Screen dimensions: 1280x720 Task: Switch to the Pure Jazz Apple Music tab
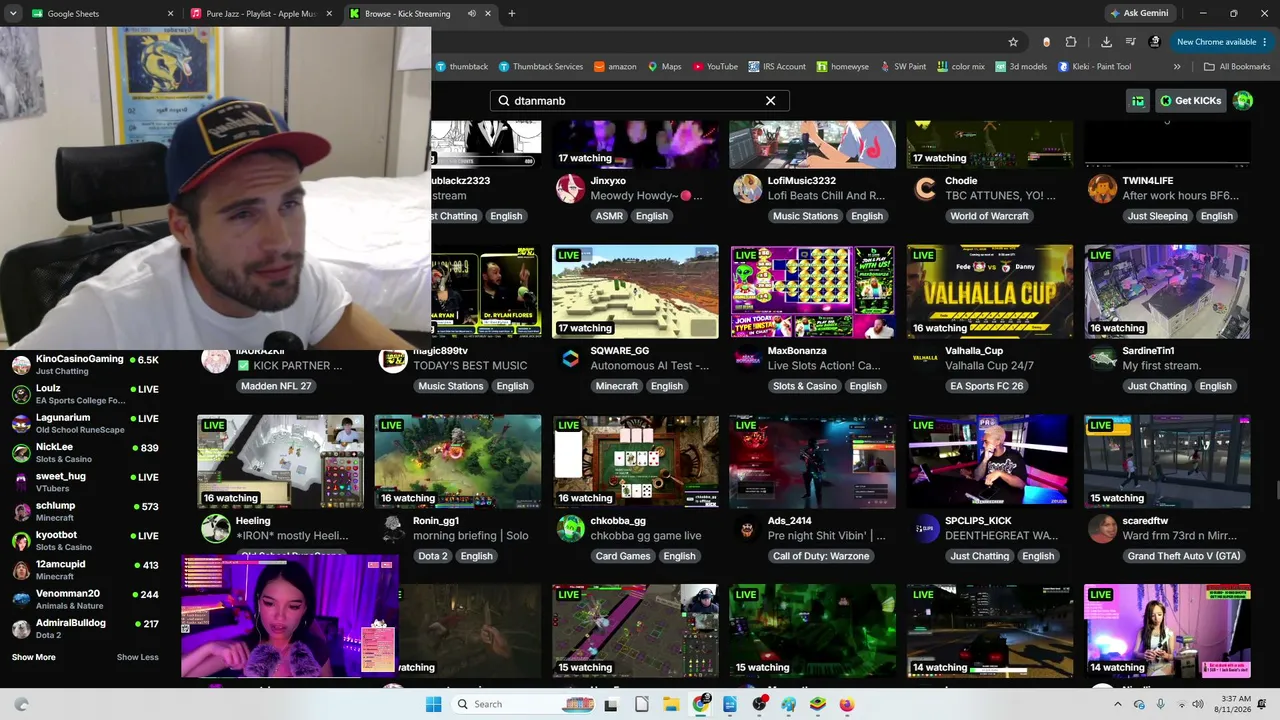click(263, 14)
